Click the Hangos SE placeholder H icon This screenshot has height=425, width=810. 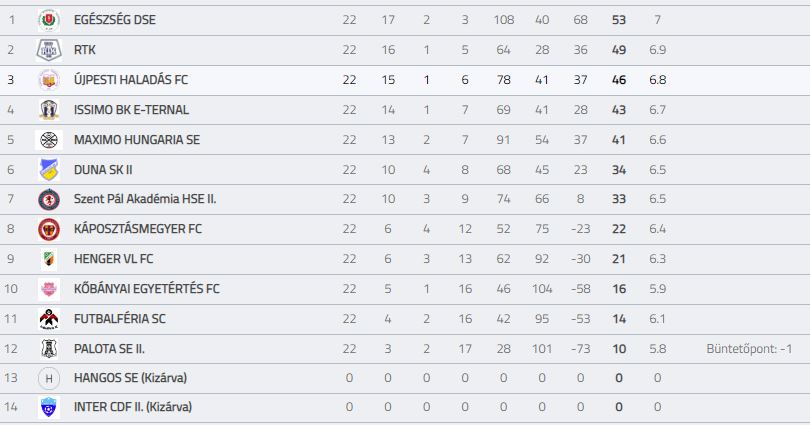(49, 379)
